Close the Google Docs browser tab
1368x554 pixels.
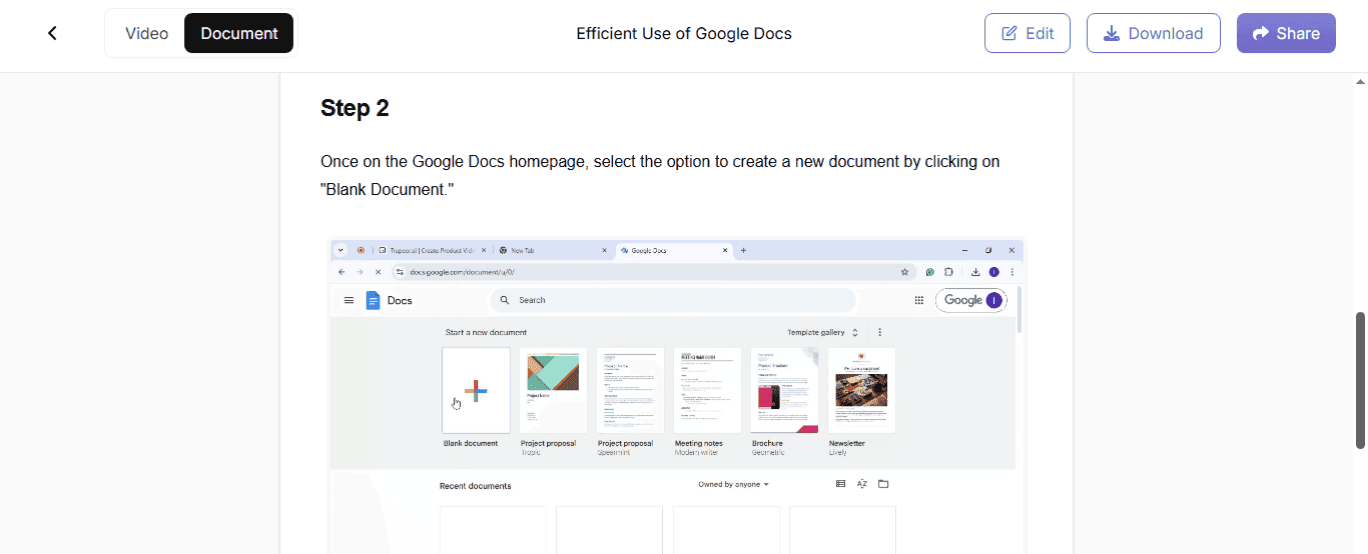[724, 250]
